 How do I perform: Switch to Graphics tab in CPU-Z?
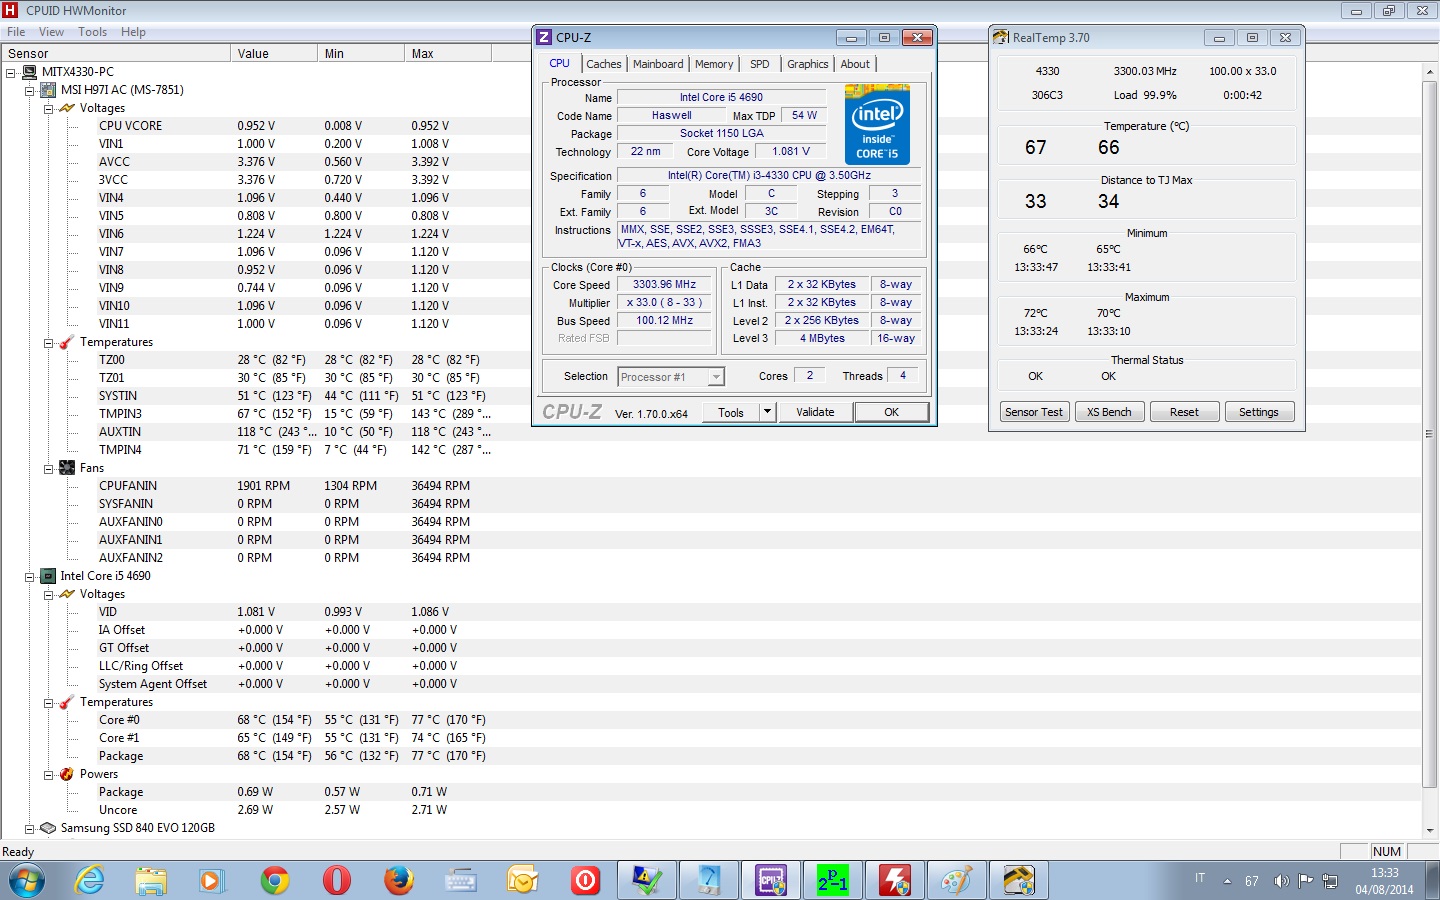pyautogui.click(x=807, y=64)
